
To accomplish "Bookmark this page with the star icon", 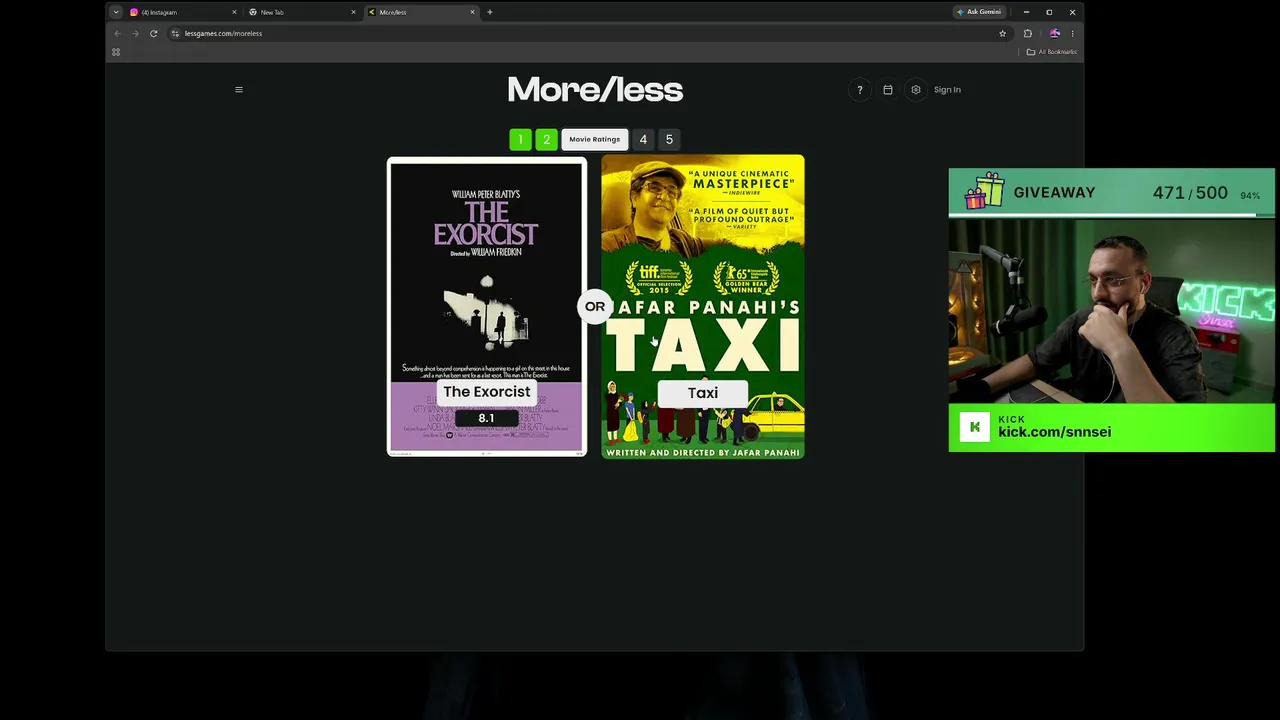I will pos(1002,33).
